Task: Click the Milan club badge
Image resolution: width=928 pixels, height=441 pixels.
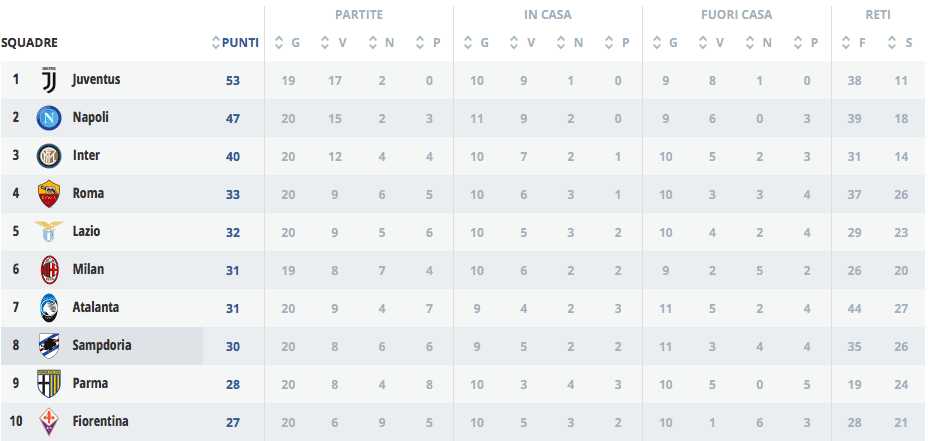Action: (x=48, y=270)
